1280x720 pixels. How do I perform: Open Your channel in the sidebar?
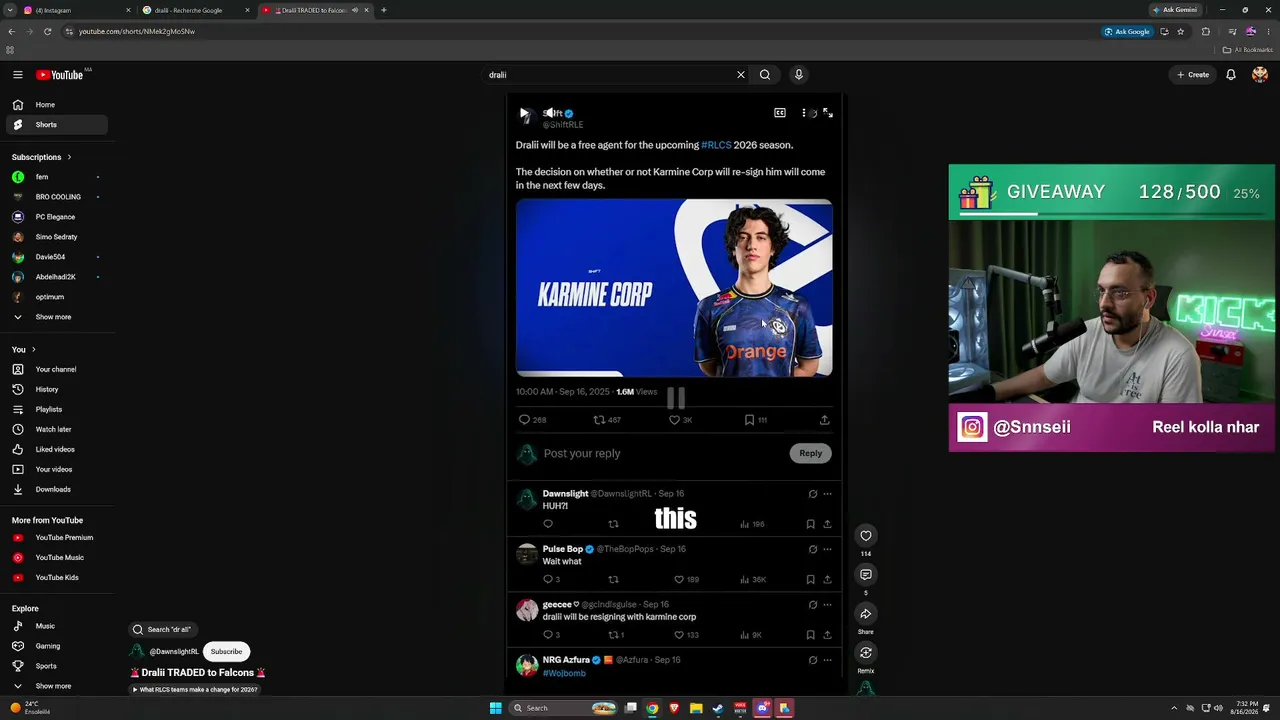pyautogui.click(x=56, y=370)
